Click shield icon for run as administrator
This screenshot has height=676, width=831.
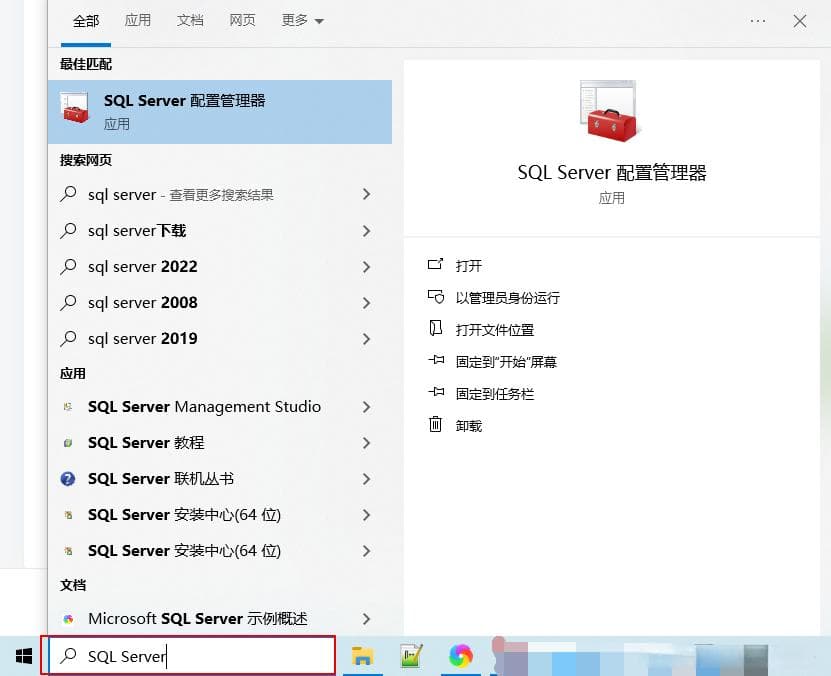436,297
